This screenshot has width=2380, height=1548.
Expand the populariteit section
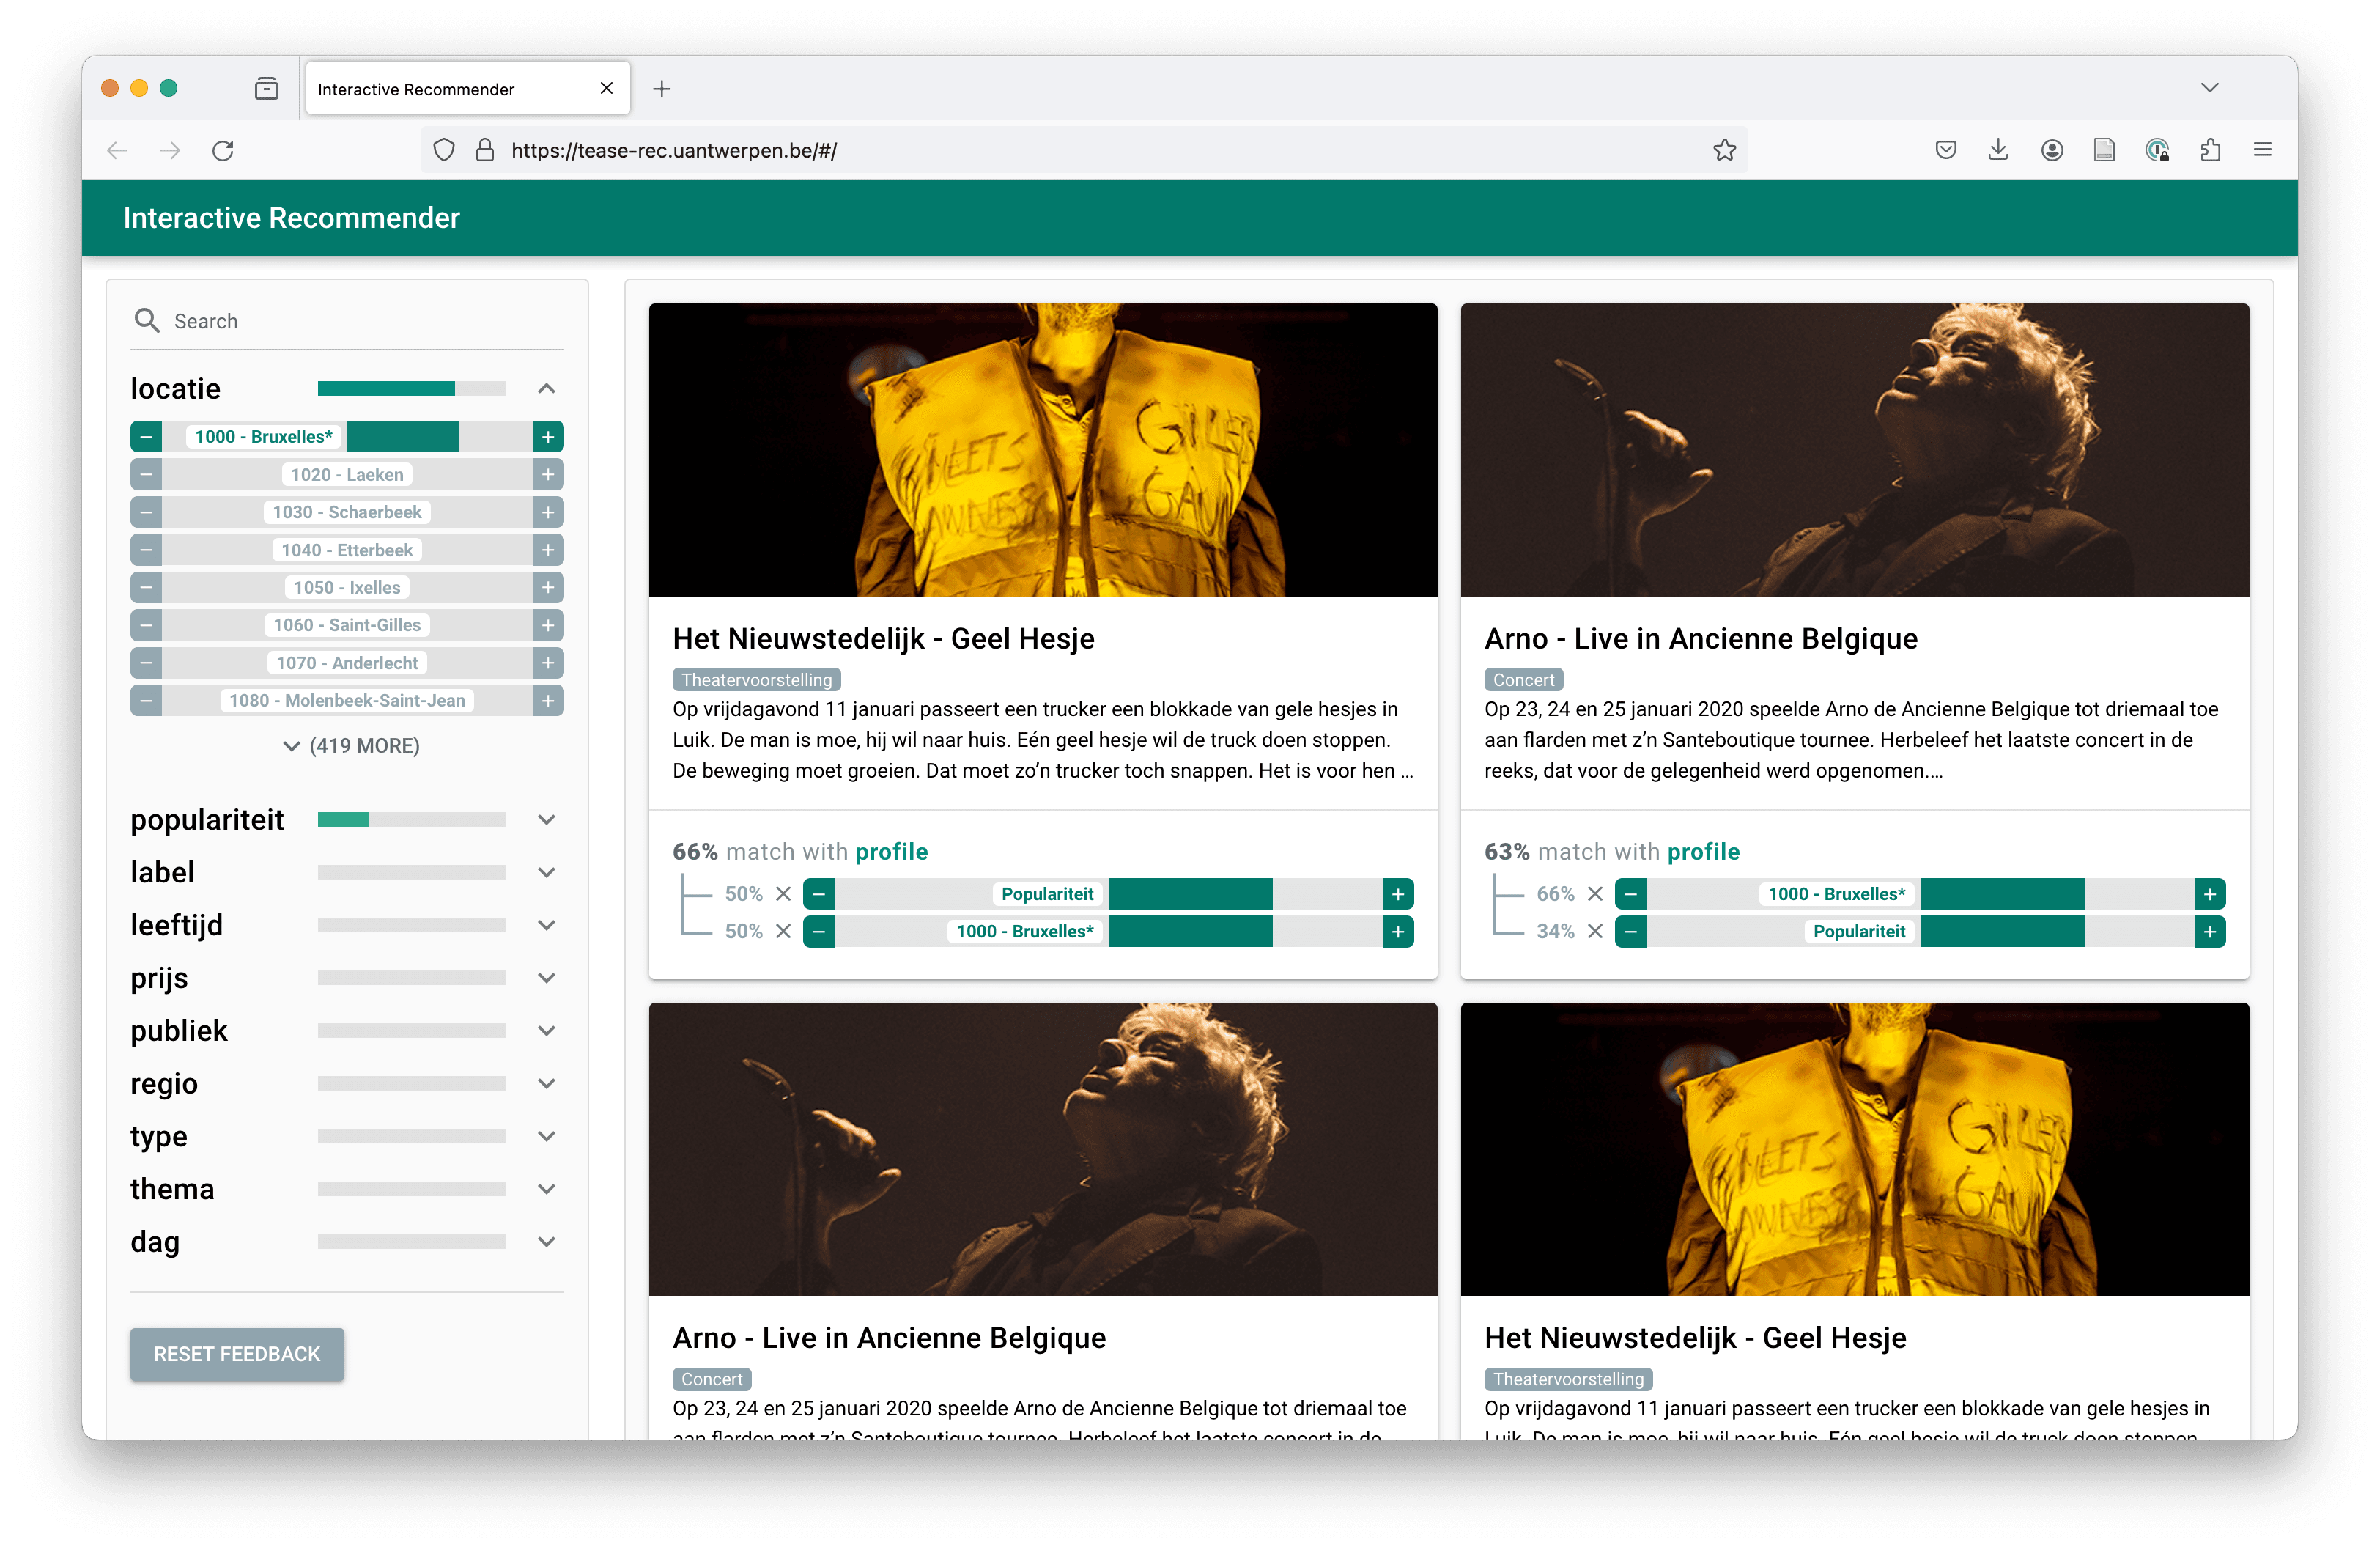point(546,820)
